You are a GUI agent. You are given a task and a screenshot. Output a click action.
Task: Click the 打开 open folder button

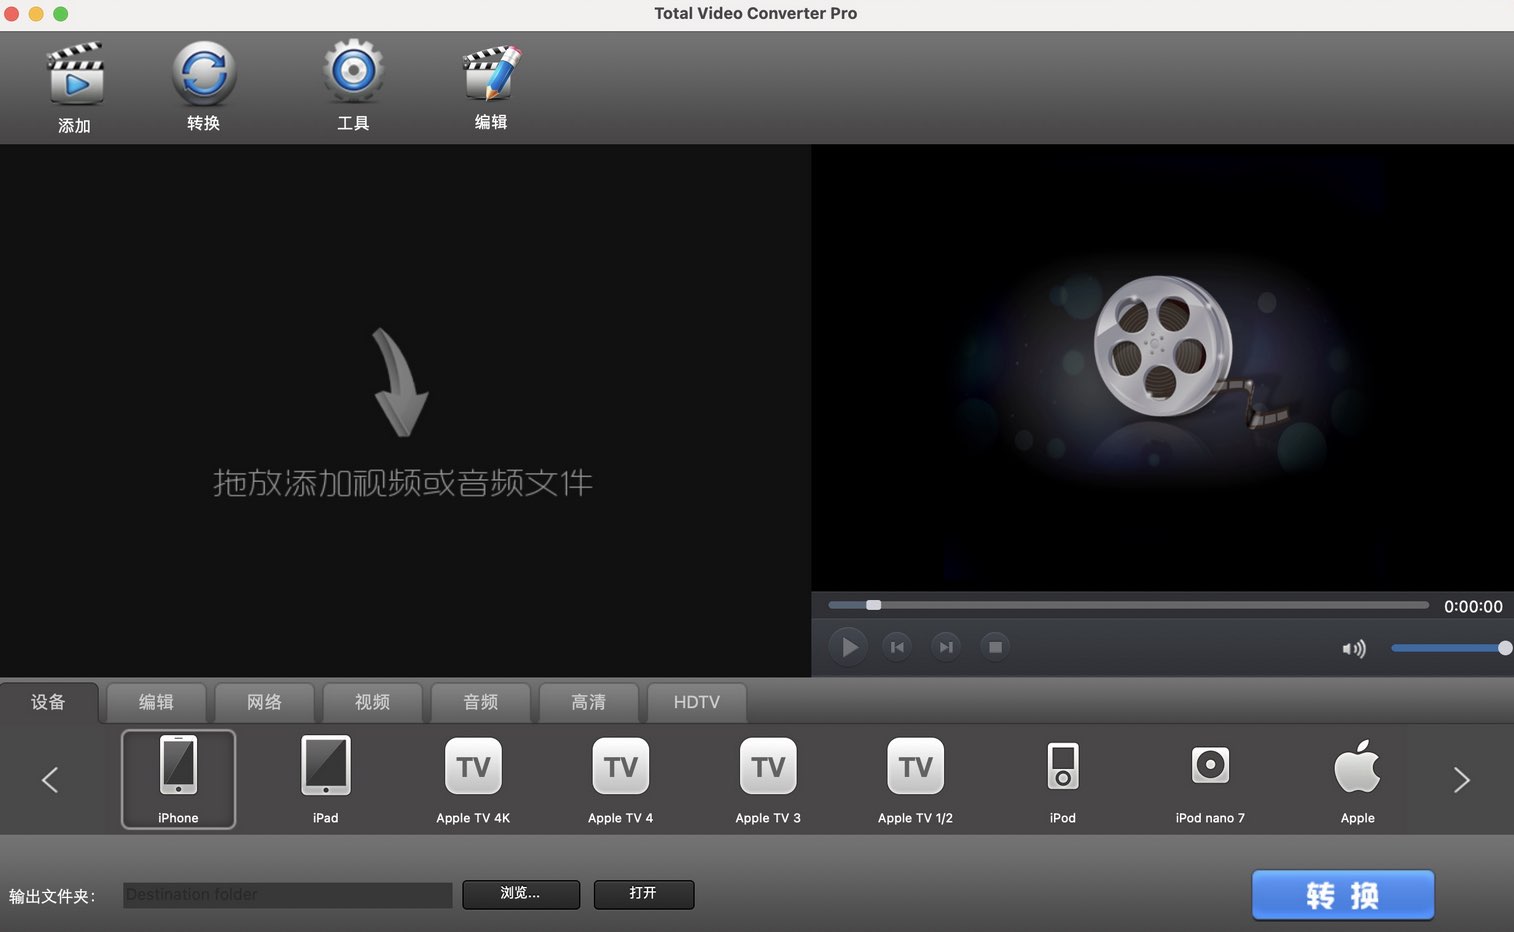tap(643, 894)
